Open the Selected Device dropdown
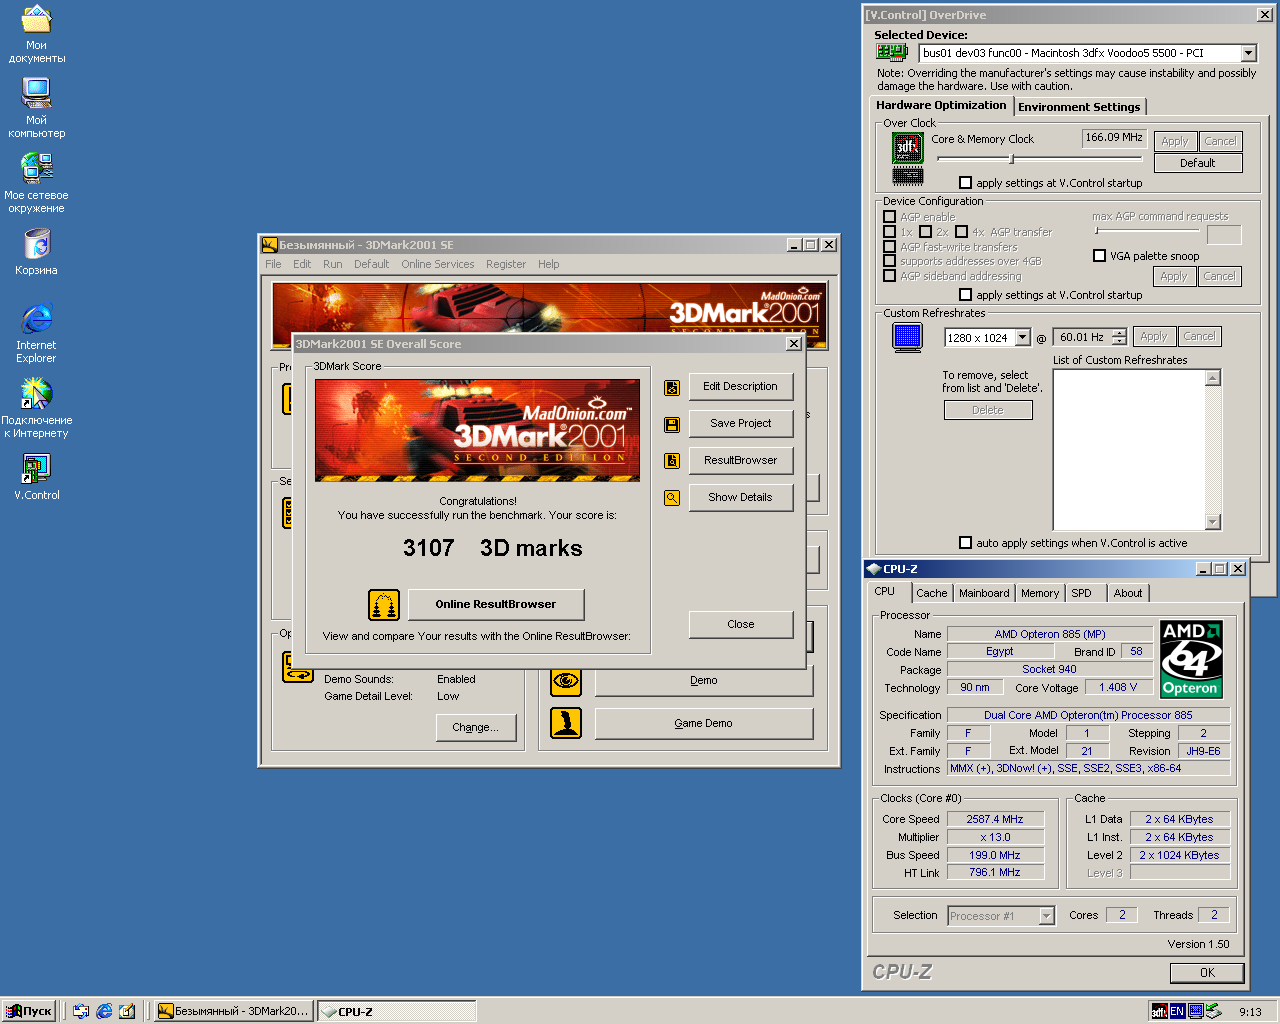 [x=1248, y=53]
